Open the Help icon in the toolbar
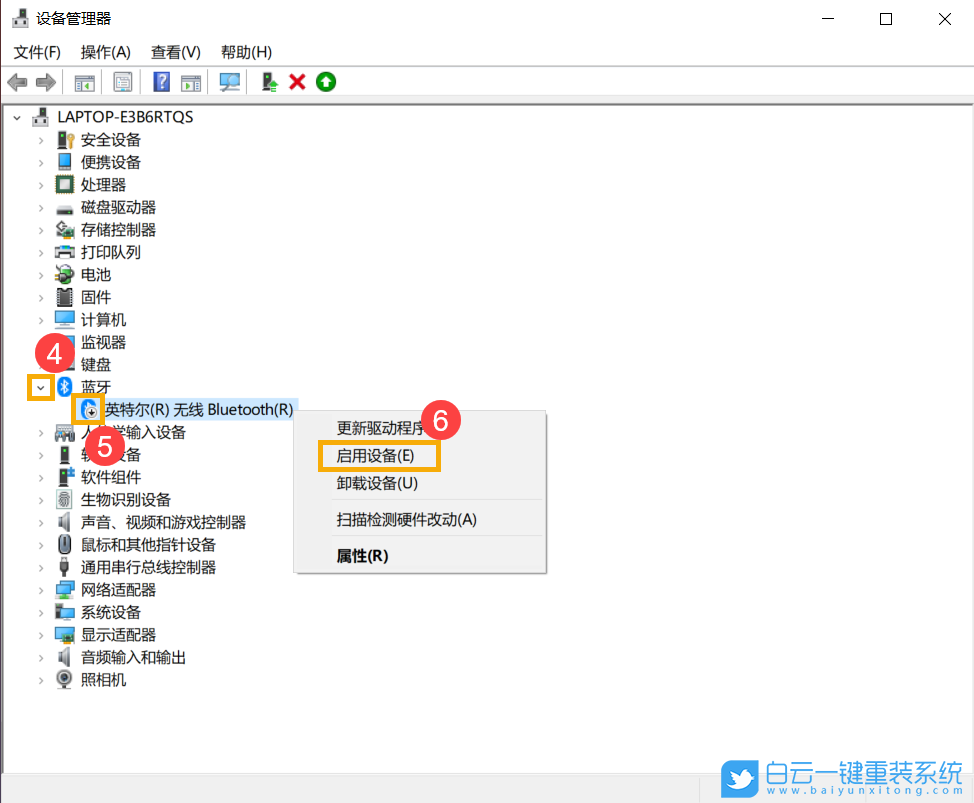 pos(161,81)
